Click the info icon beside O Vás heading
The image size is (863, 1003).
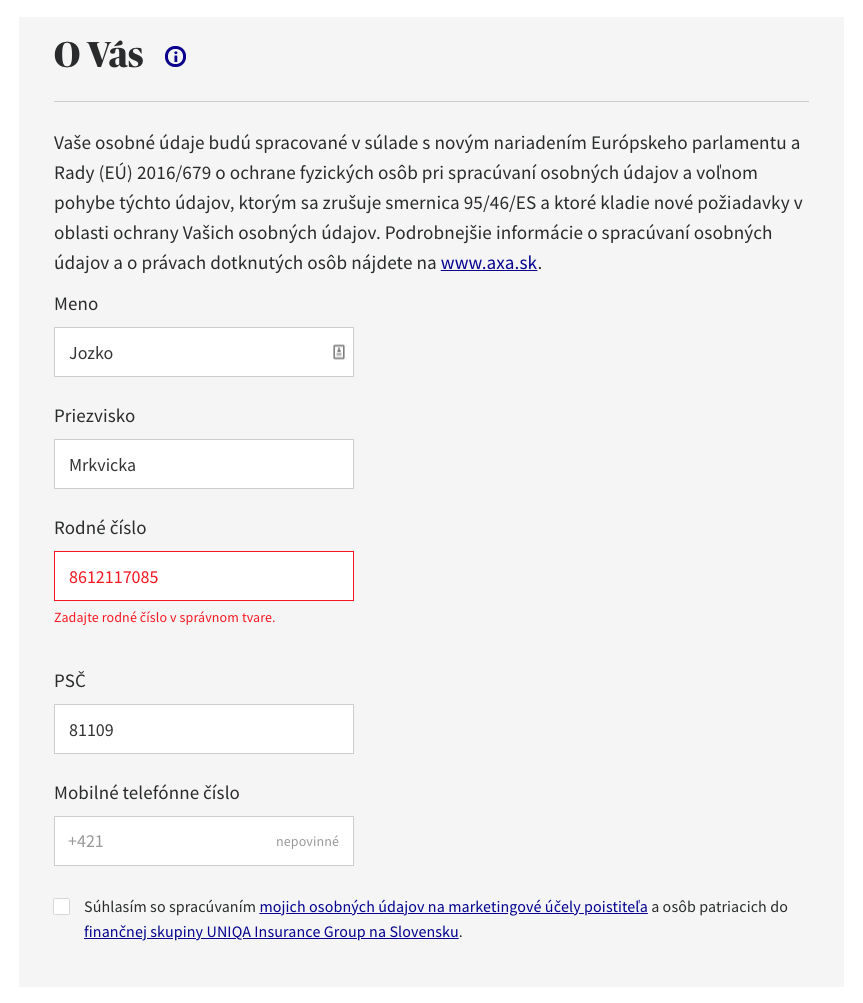tap(176, 57)
